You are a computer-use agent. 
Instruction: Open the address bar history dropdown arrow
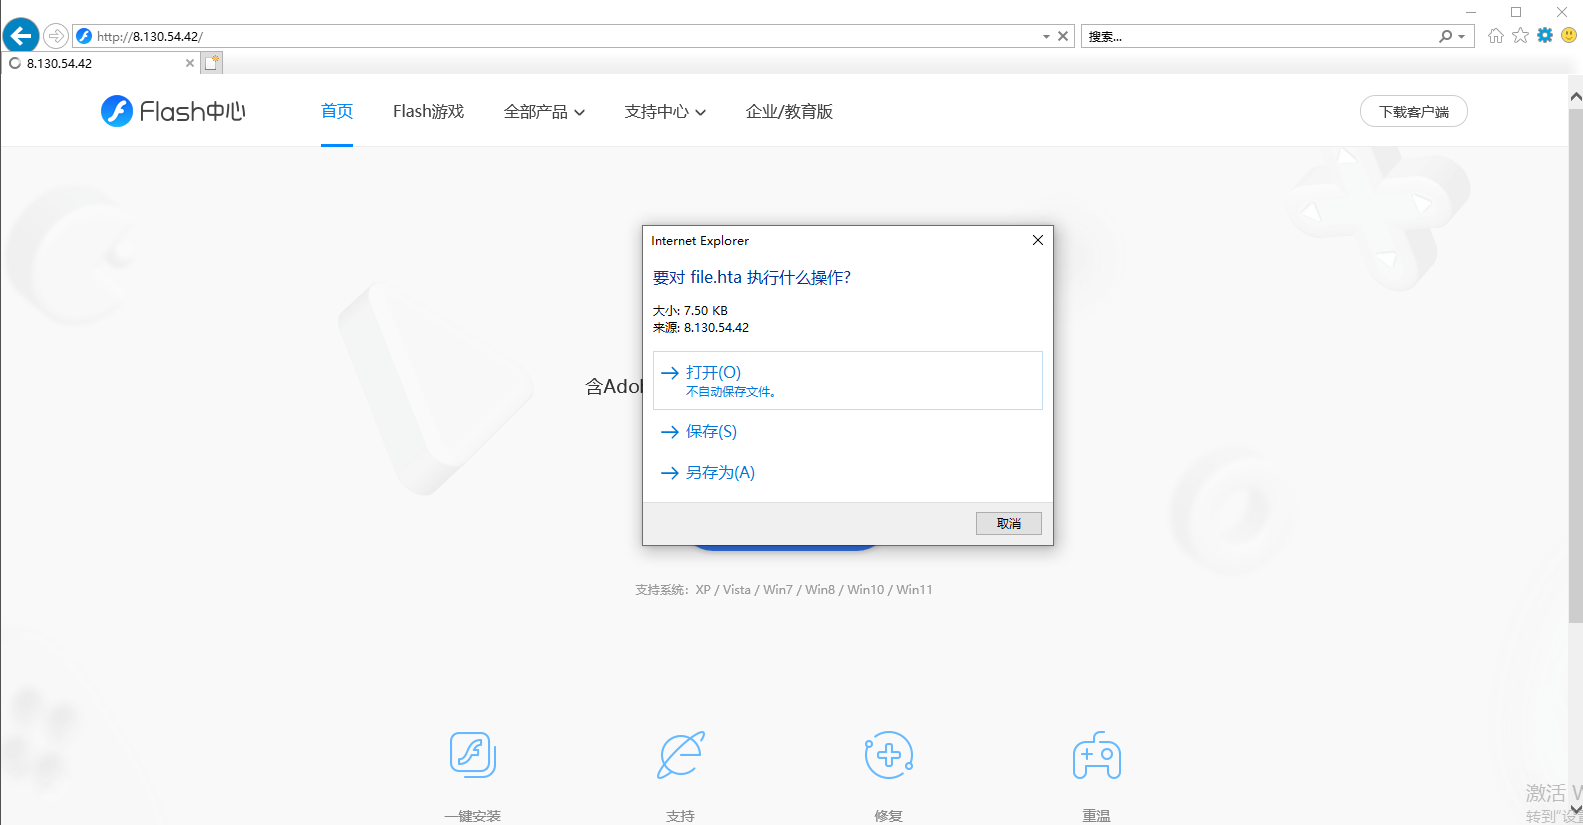tap(1046, 36)
